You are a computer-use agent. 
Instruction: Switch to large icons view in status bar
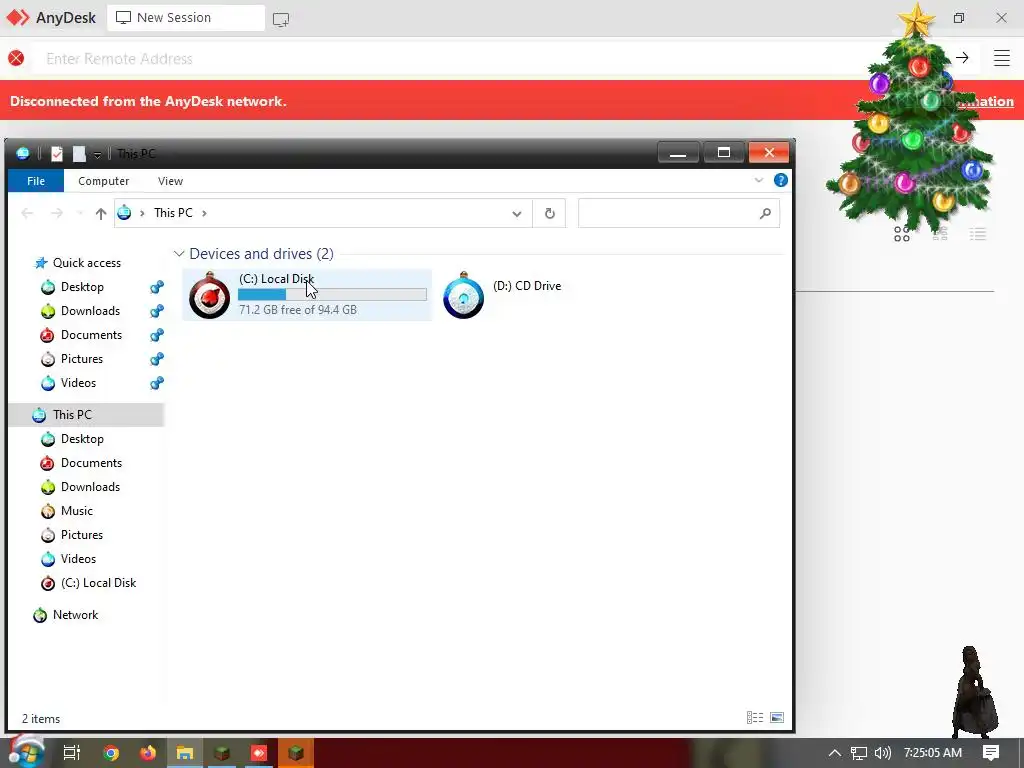(x=776, y=718)
